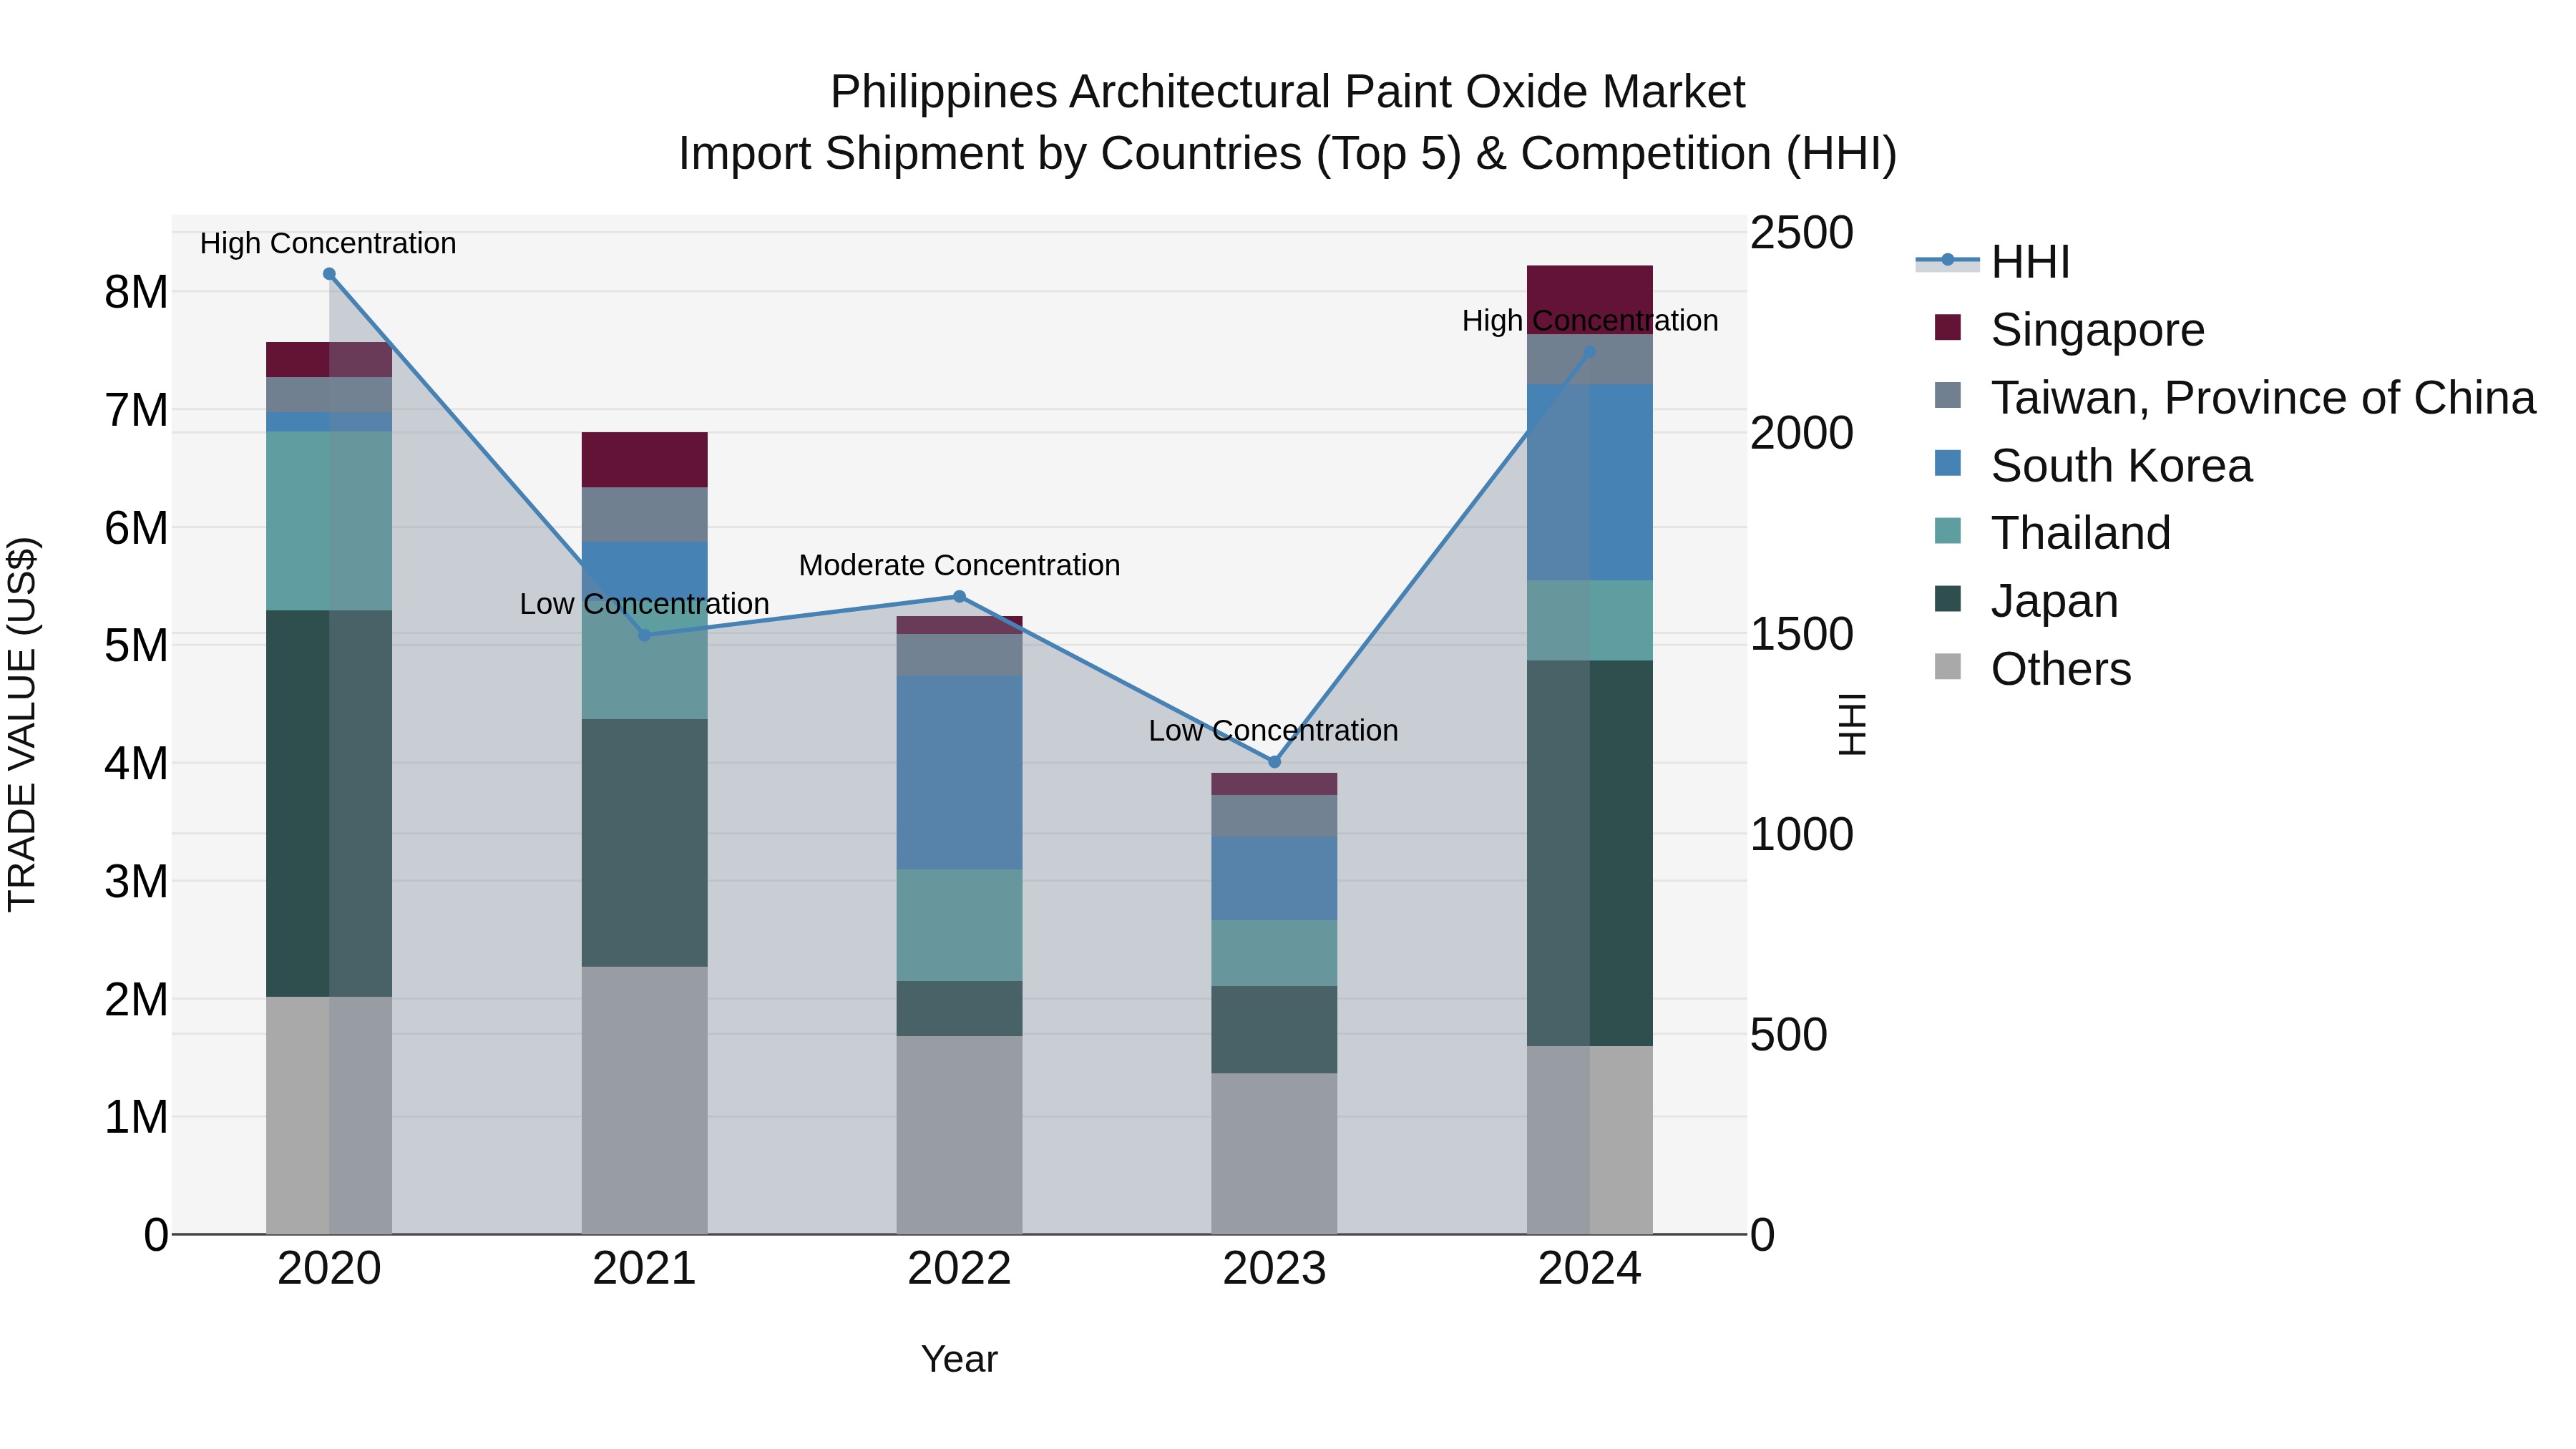Select the 2024 HHI data point
Viewport: 2576px width, 1449px height.
tap(1590, 352)
